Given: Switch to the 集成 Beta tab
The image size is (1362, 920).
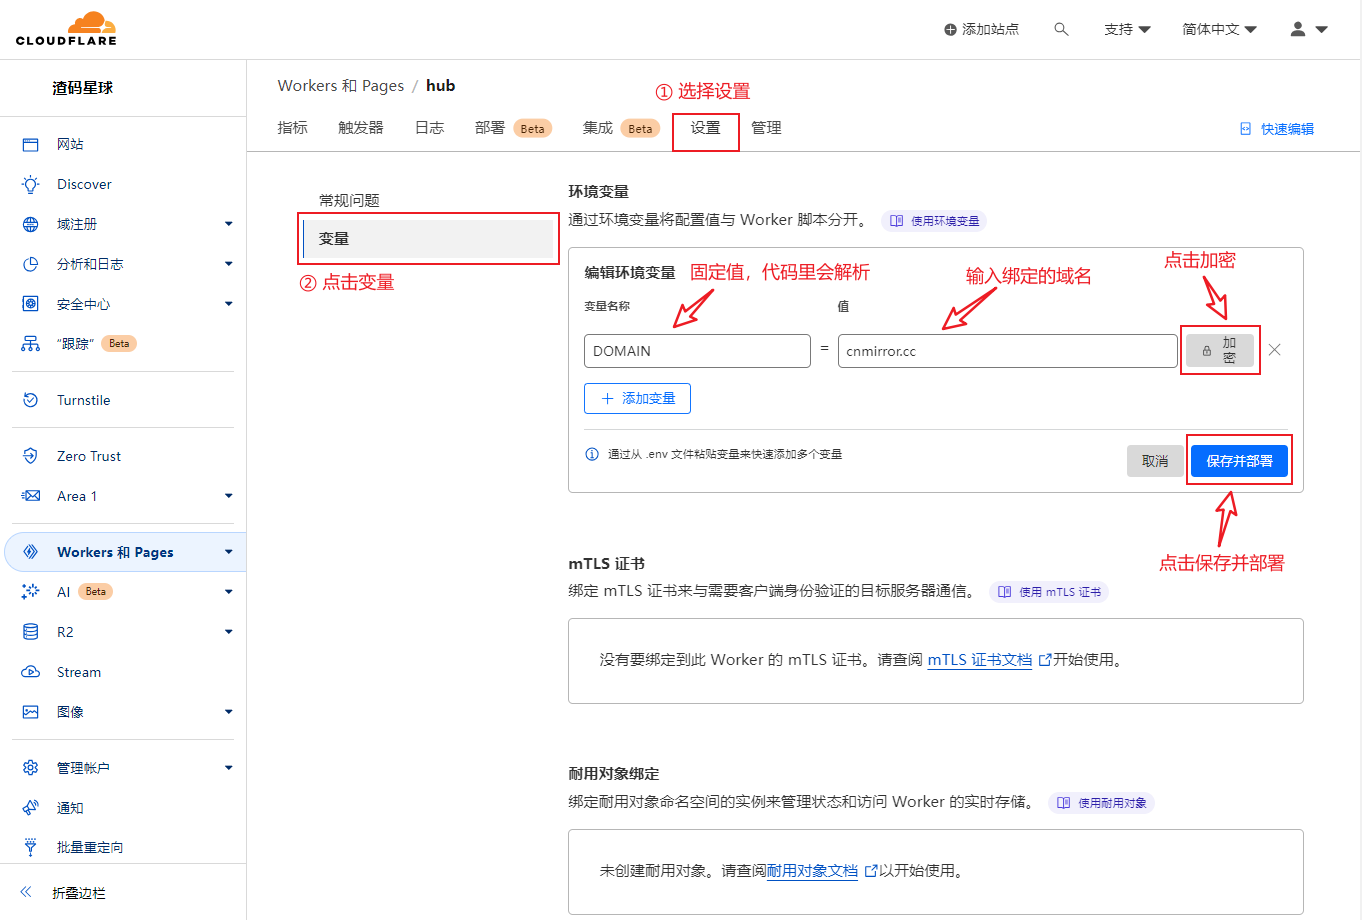Looking at the screenshot, I should (x=621, y=128).
